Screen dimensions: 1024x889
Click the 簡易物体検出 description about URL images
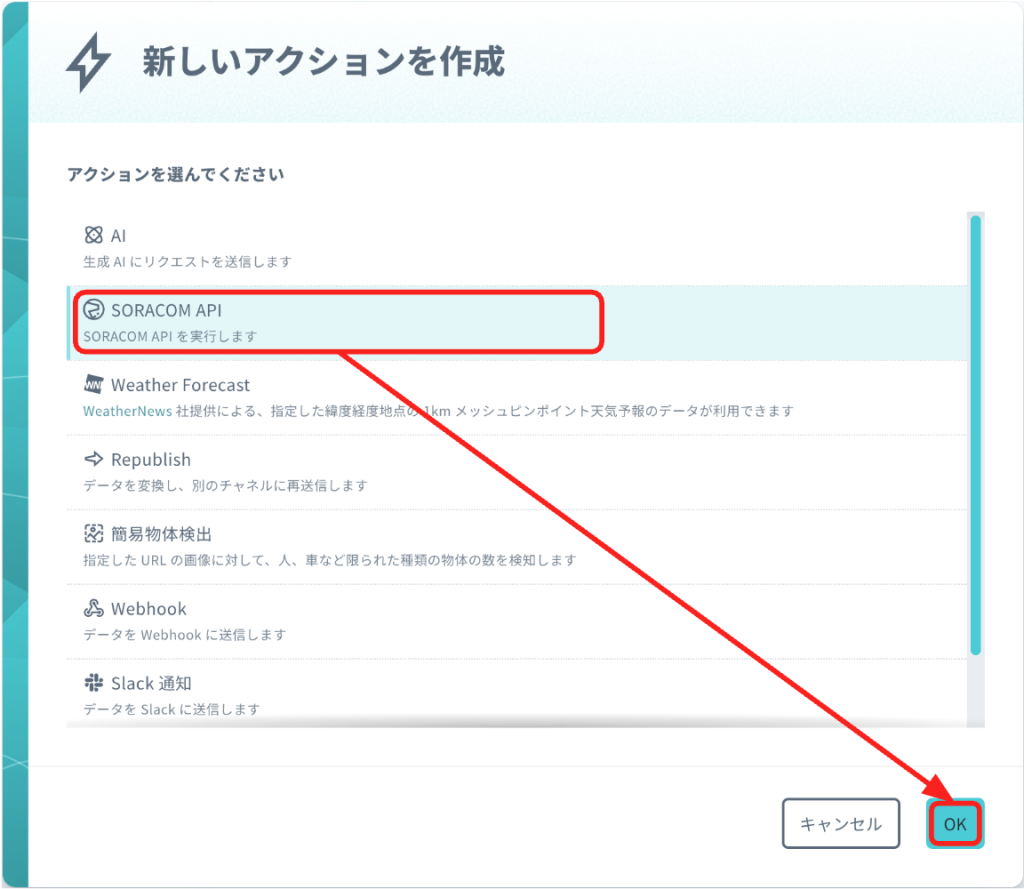(330, 560)
